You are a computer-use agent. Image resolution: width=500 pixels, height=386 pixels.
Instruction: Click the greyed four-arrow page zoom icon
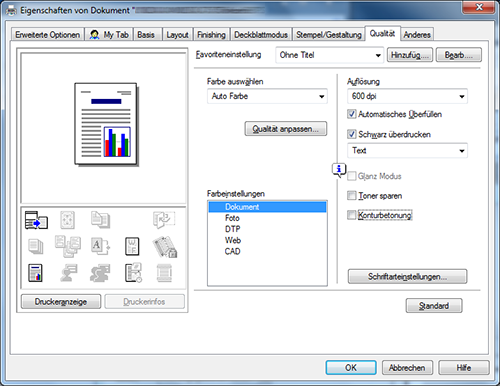pyautogui.click(x=67, y=220)
